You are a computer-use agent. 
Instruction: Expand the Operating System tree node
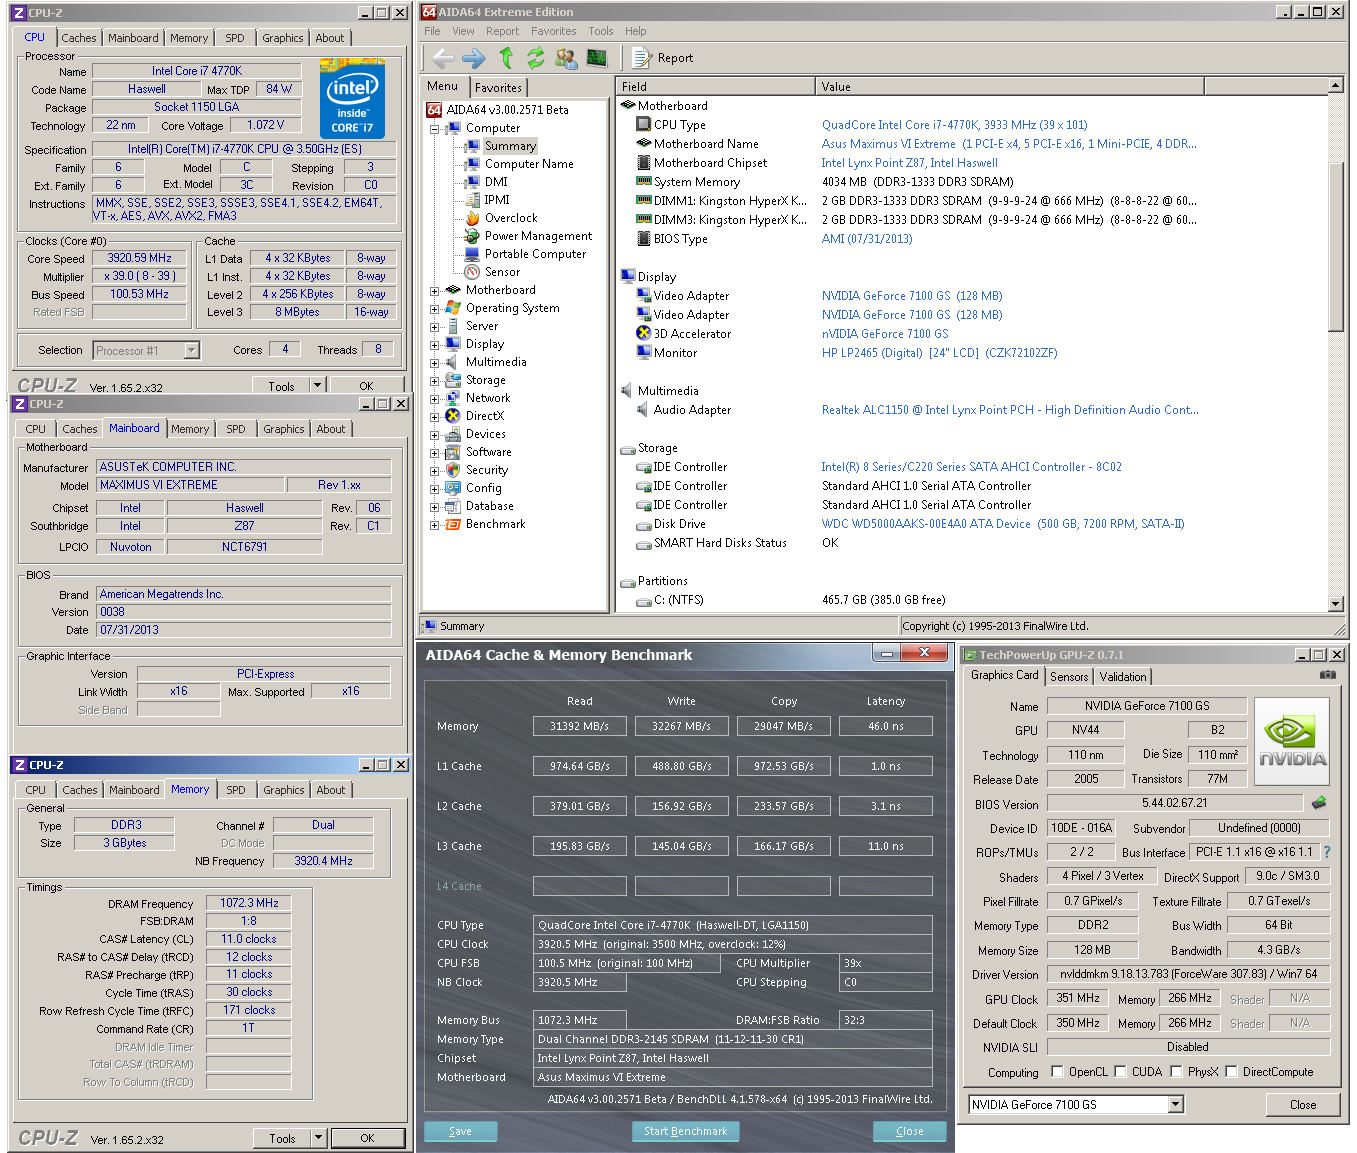click(434, 309)
